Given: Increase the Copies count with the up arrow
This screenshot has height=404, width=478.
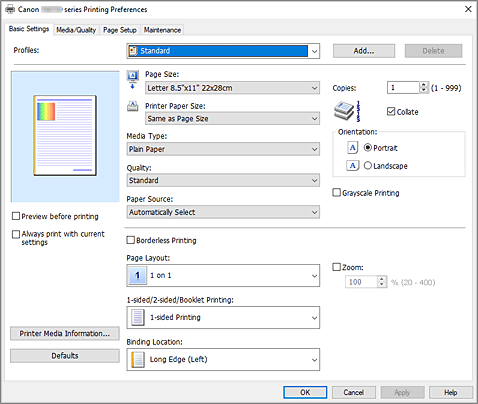Looking at the screenshot, I should point(423,85).
